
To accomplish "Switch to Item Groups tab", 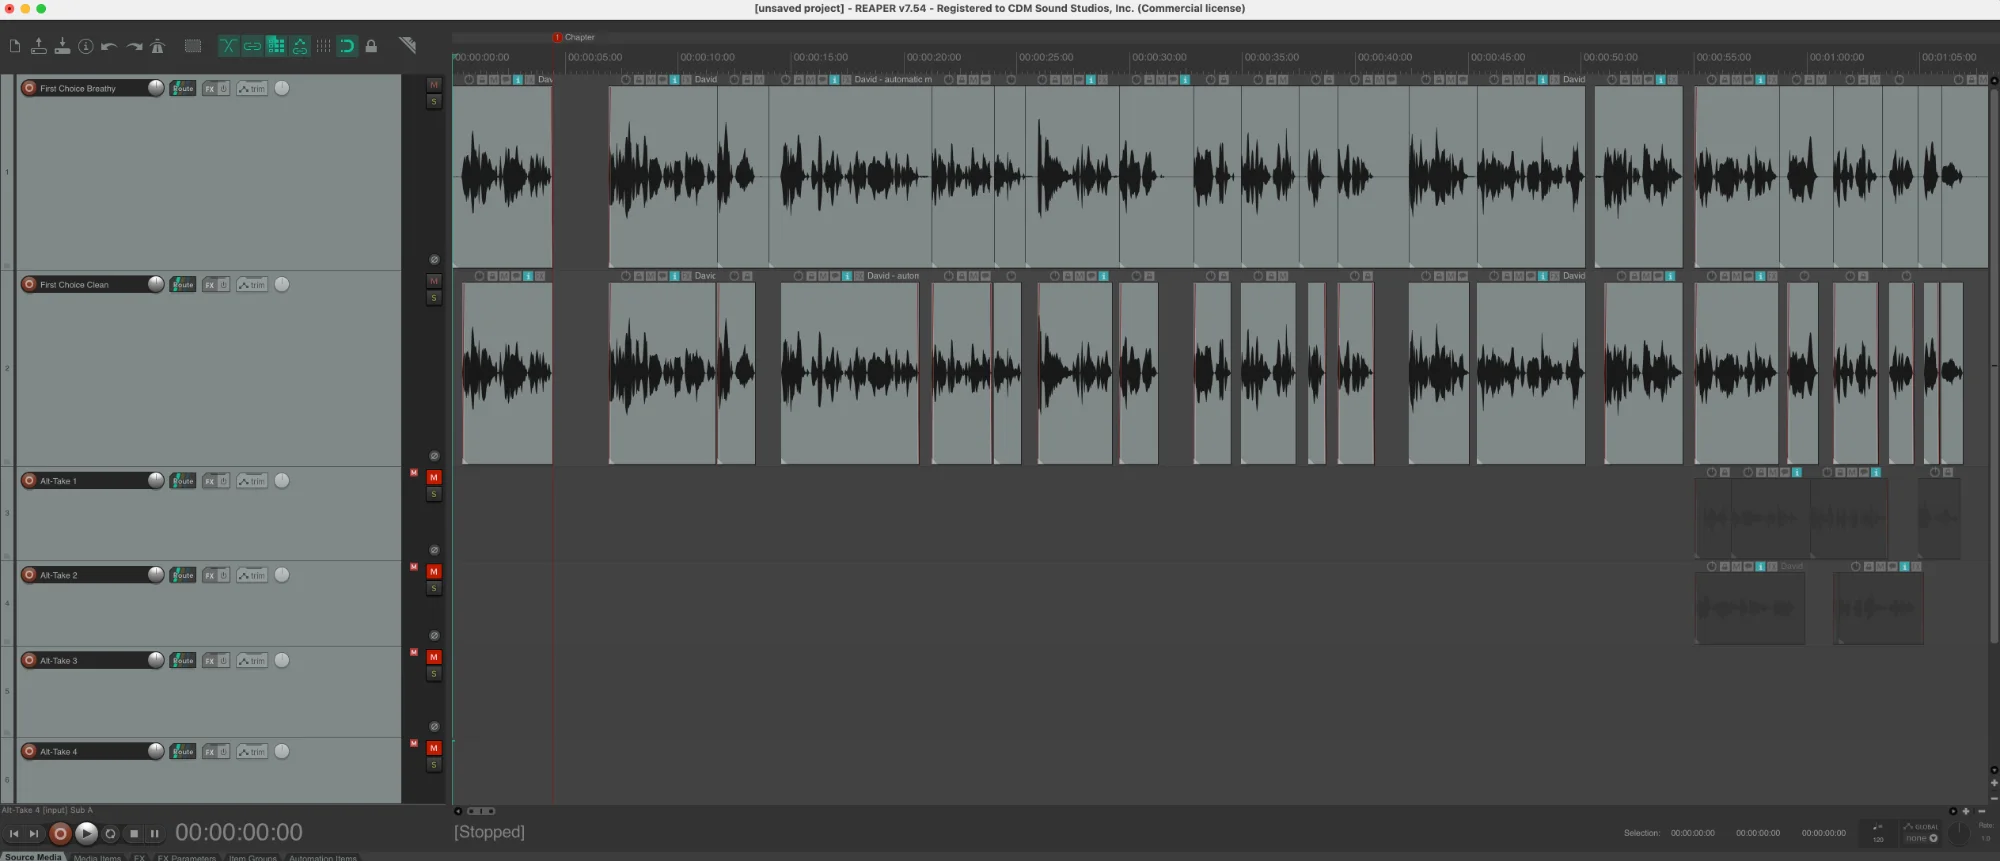I will coord(252,857).
